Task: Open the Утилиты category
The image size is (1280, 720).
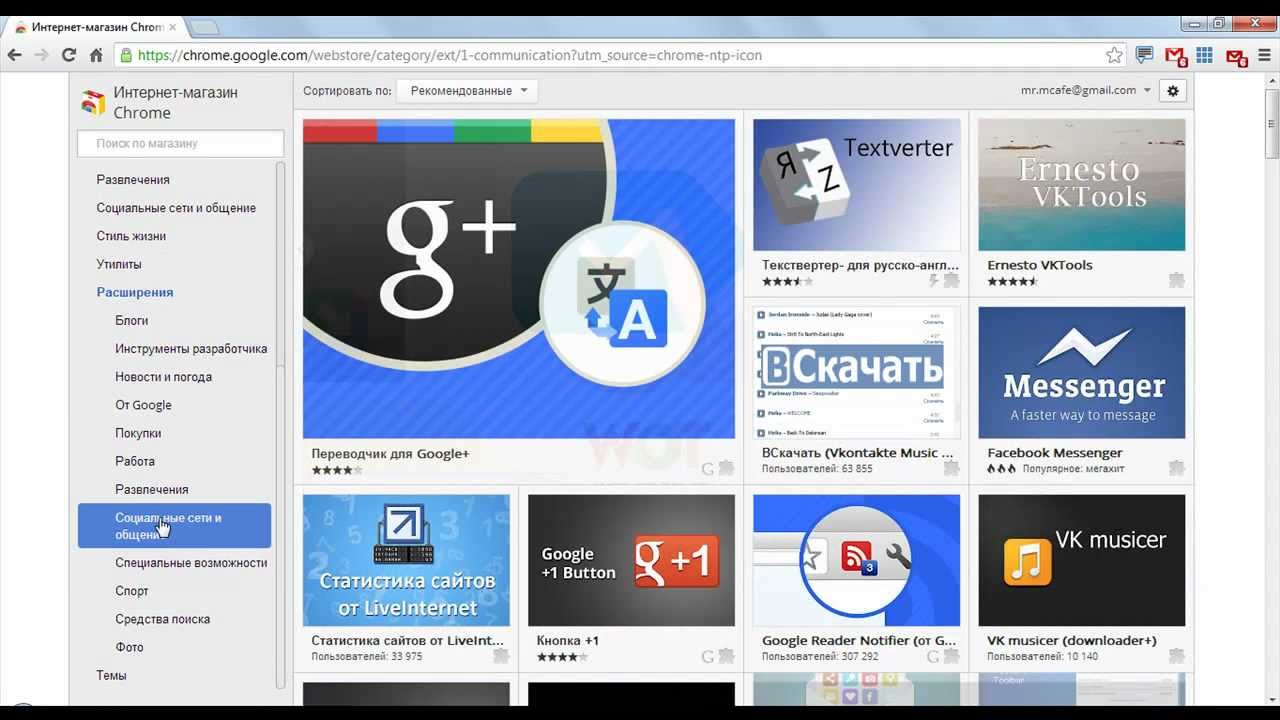Action: pos(119,264)
